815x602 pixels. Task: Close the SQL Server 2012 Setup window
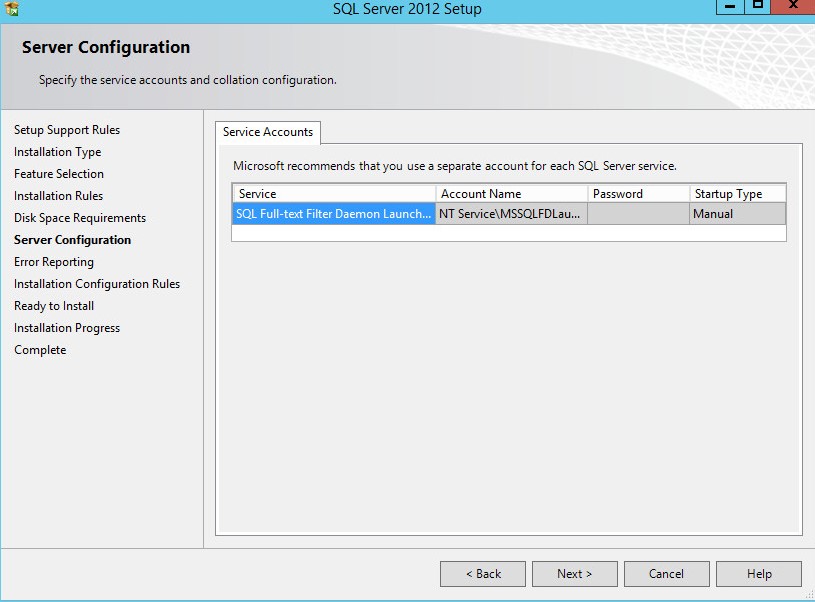[793, 6]
